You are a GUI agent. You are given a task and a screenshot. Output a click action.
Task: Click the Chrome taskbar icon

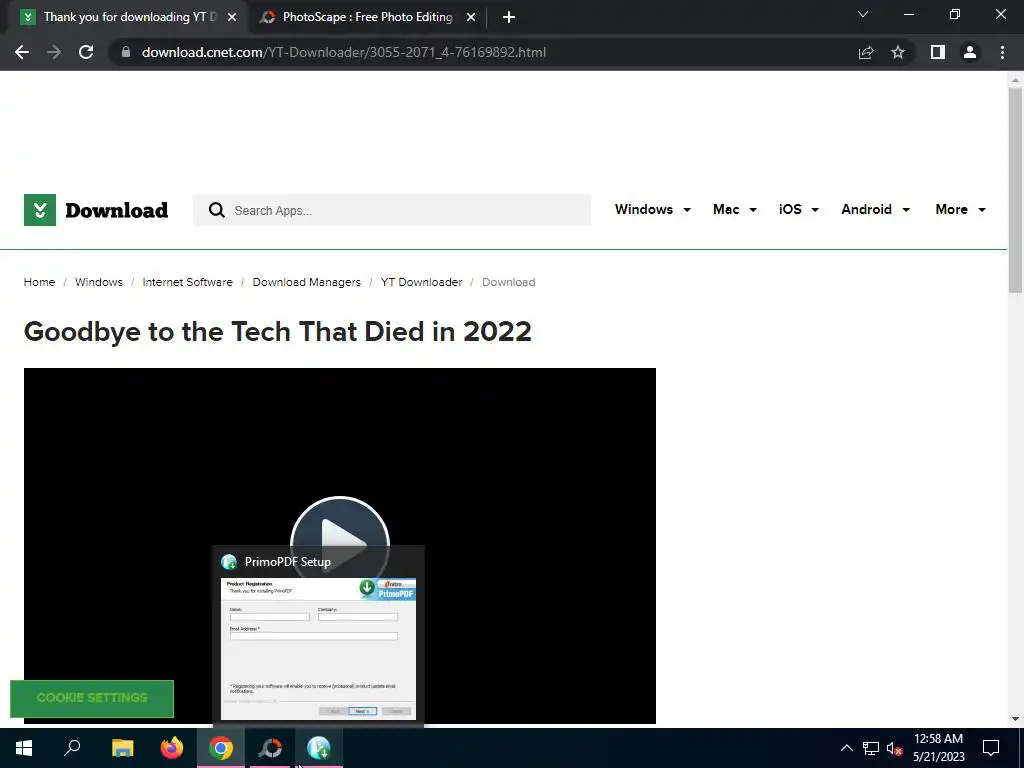(221, 748)
